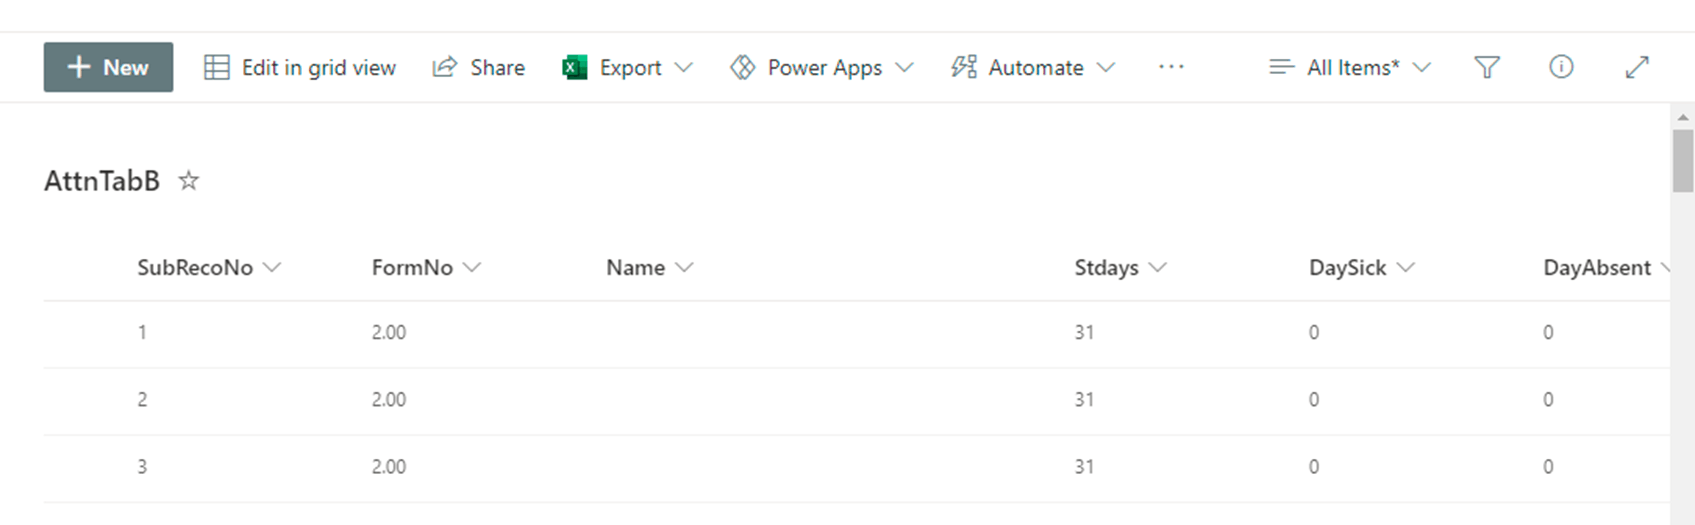1695x525 pixels.
Task: Click the Power Apps icon
Action: (x=742, y=67)
